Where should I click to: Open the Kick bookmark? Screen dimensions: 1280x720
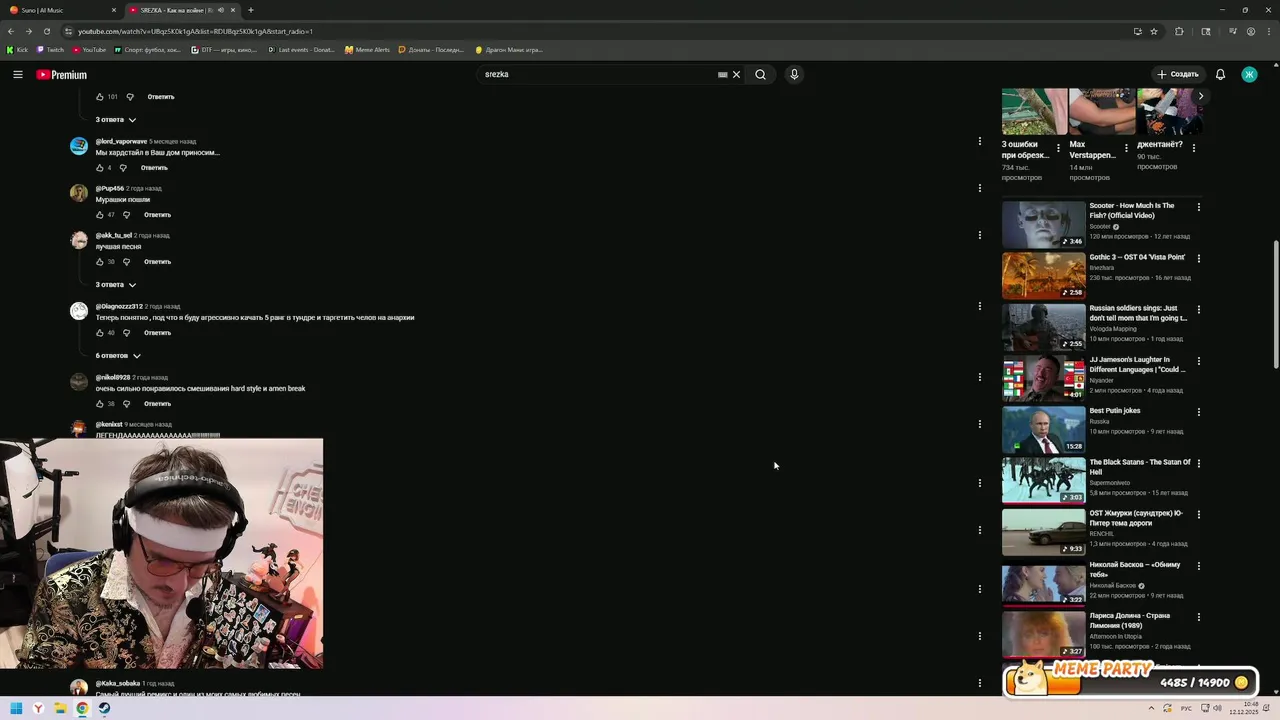[x=17, y=49]
